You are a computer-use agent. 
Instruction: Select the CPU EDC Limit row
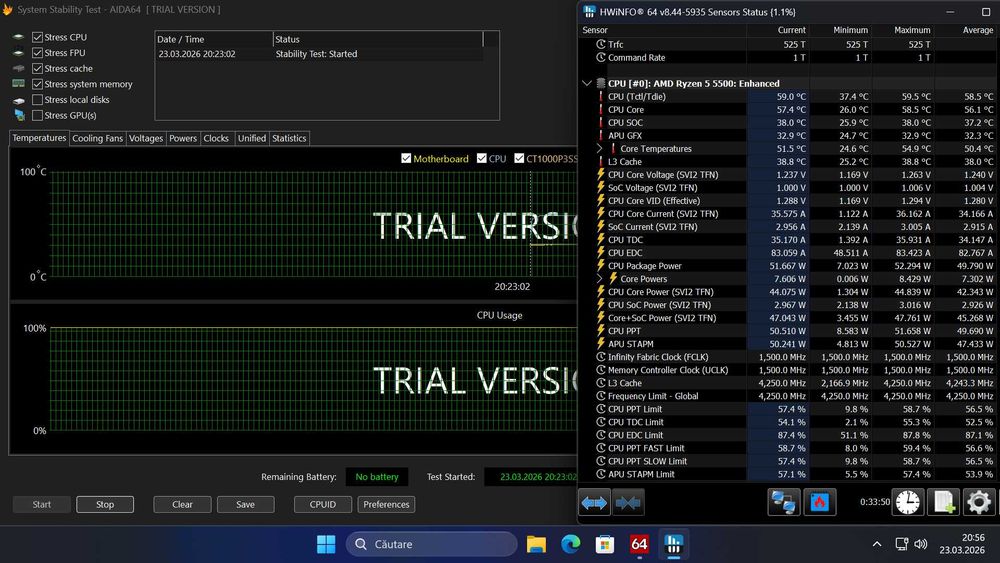coord(789,435)
